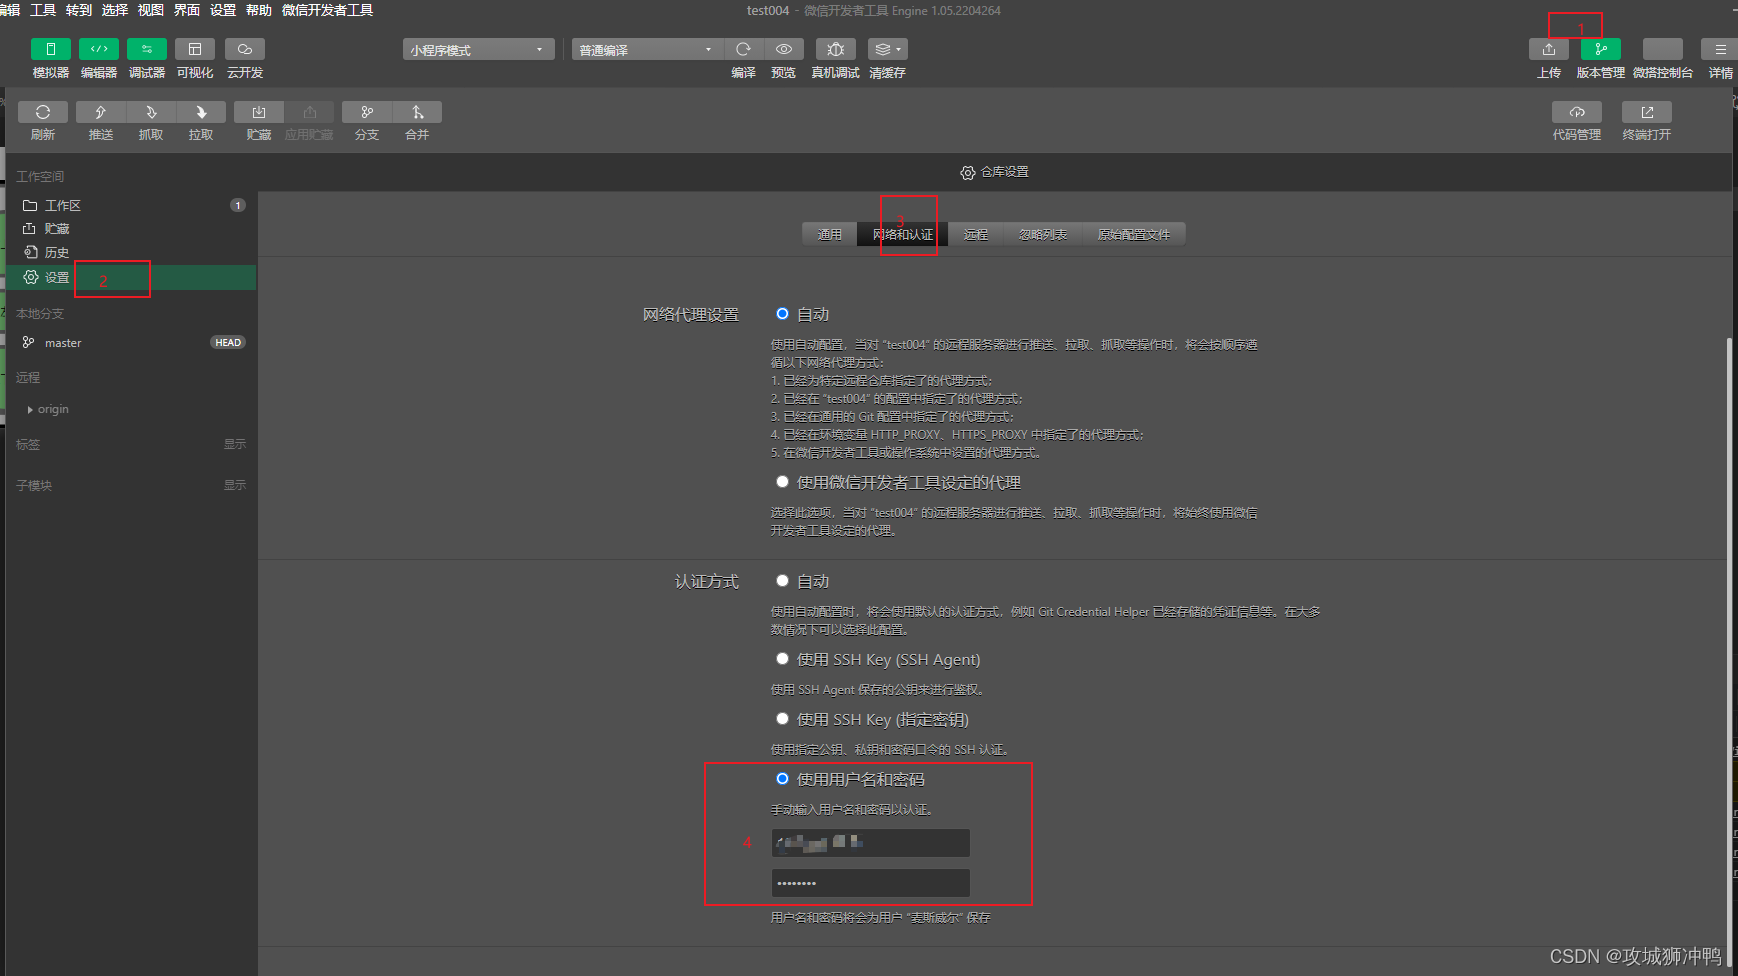Screen dimensions: 1738x976
Task: Click the 合并 merge button
Action: [x=417, y=112]
